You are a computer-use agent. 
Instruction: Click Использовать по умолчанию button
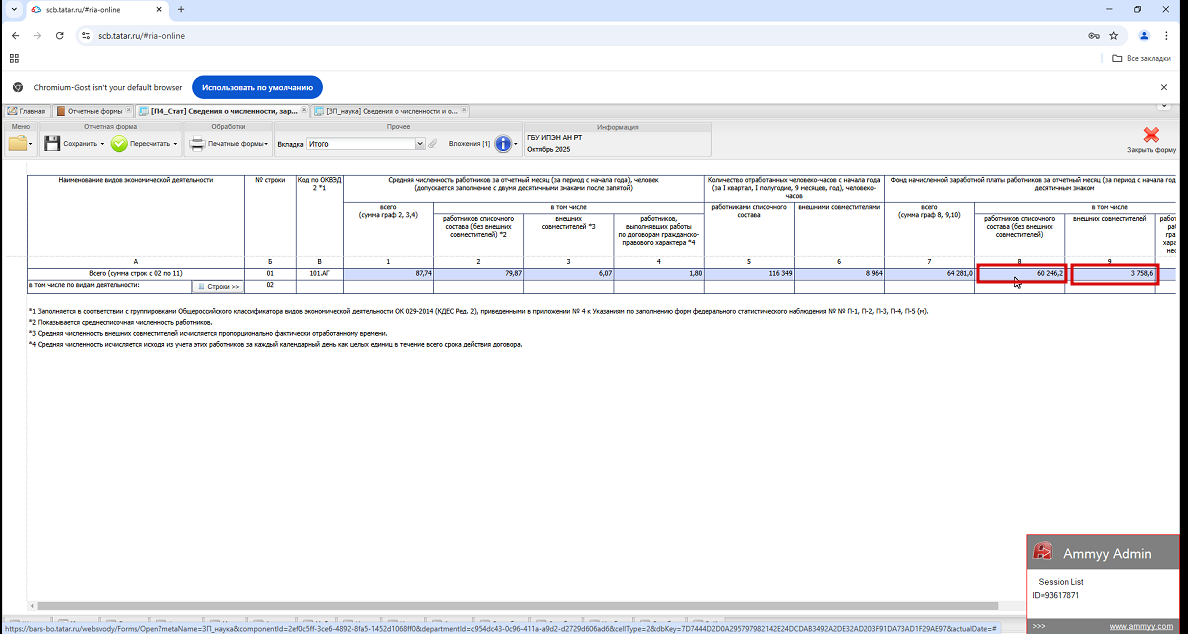coord(258,87)
